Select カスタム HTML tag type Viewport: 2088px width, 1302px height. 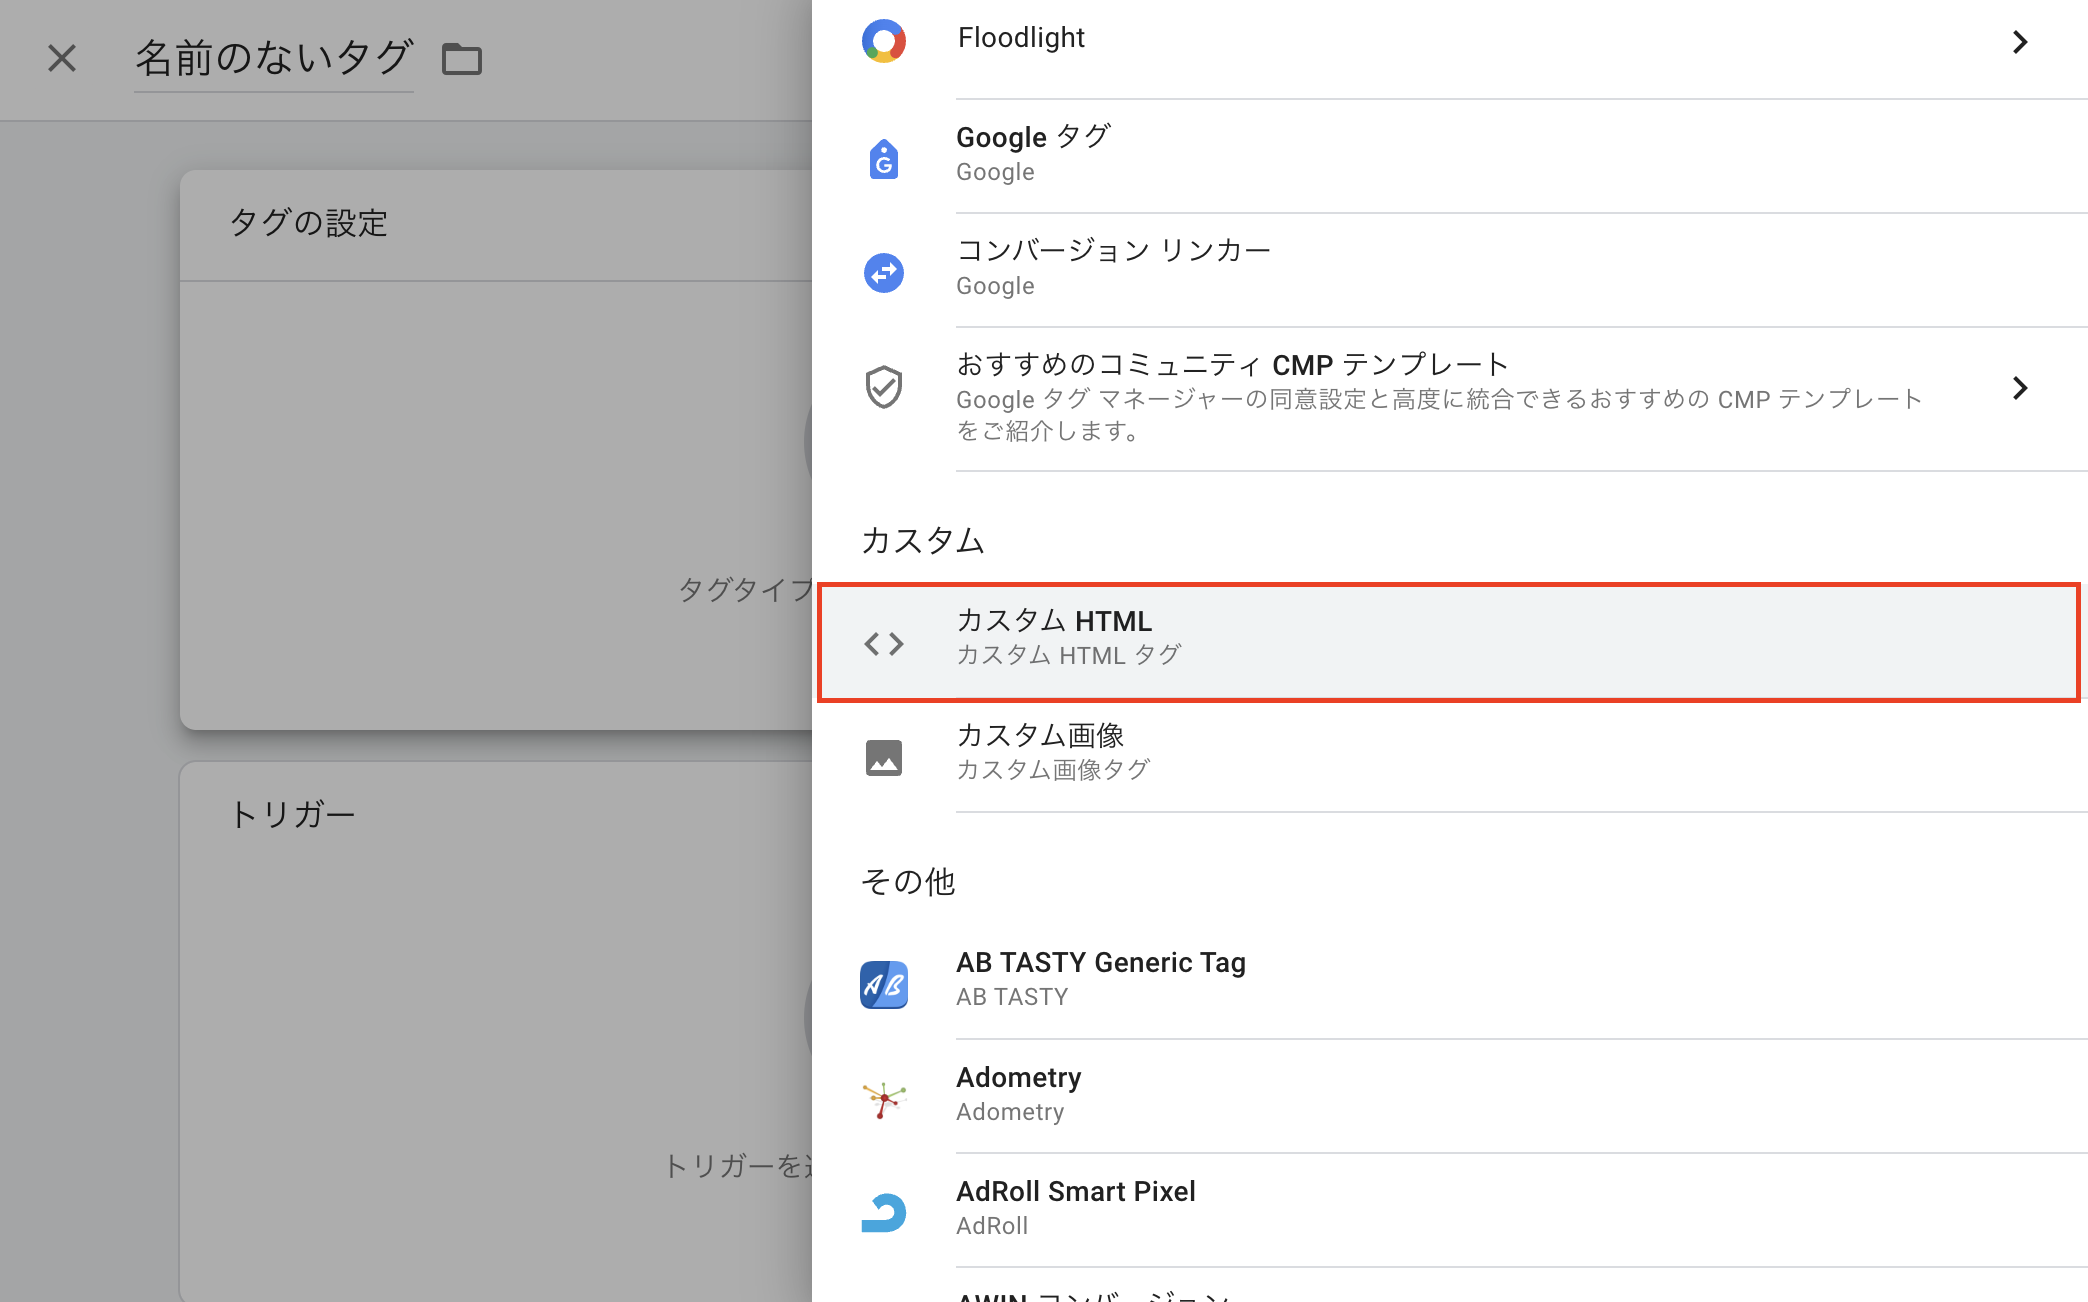[x=1449, y=642]
